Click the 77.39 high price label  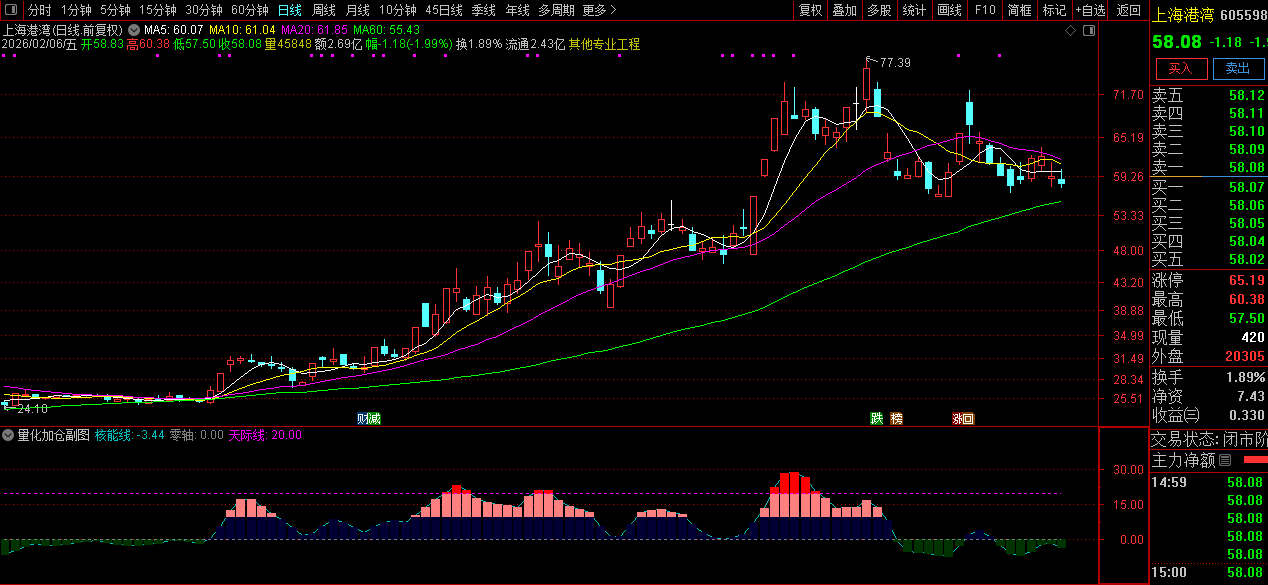pos(895,63)
